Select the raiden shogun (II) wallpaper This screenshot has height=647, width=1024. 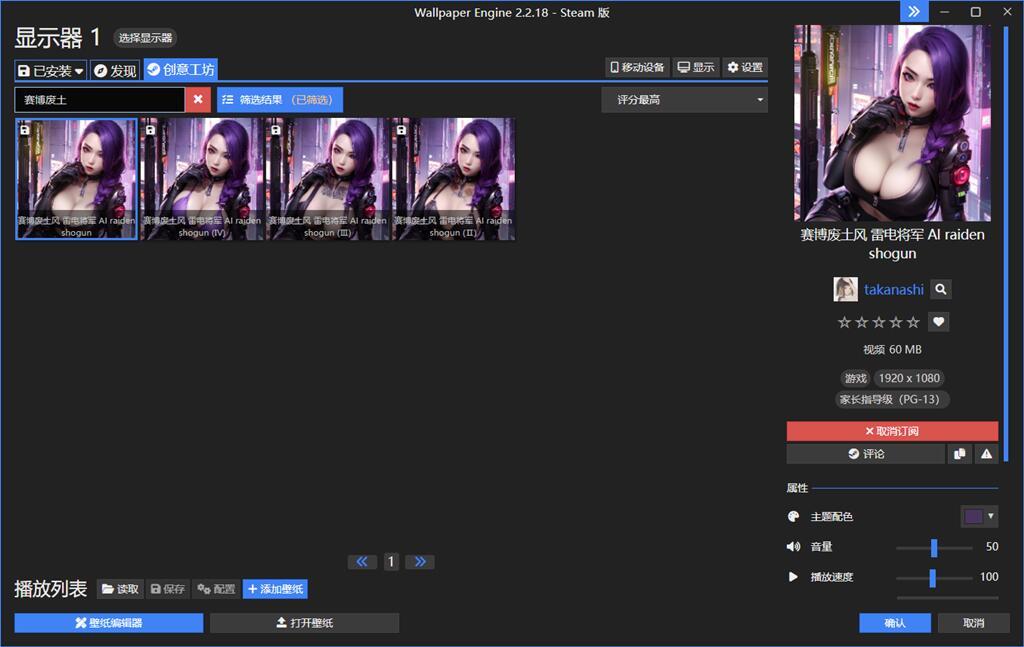click(453, 179)
